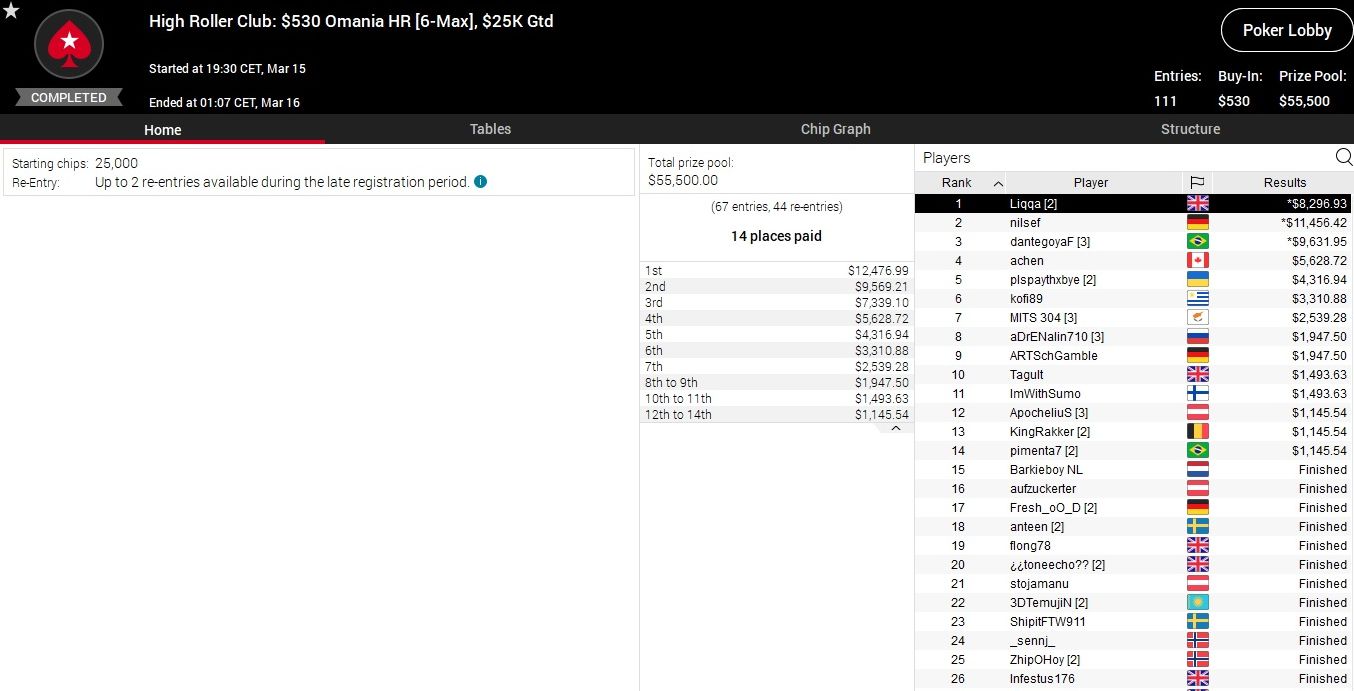The width and height of the screenshot is (1354, 691).
Task: Click the favorite star icon
Action: point(11,11)
